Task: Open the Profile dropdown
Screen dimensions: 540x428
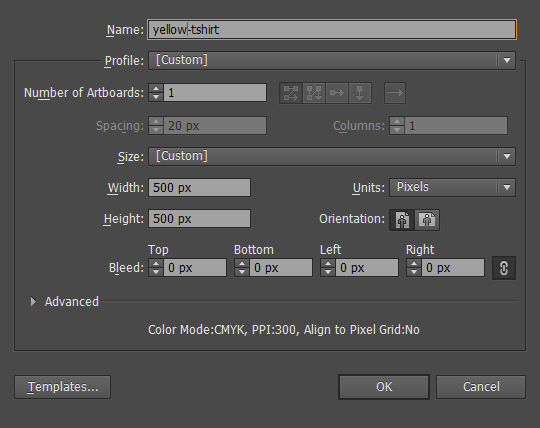Action: click(332, 61)
